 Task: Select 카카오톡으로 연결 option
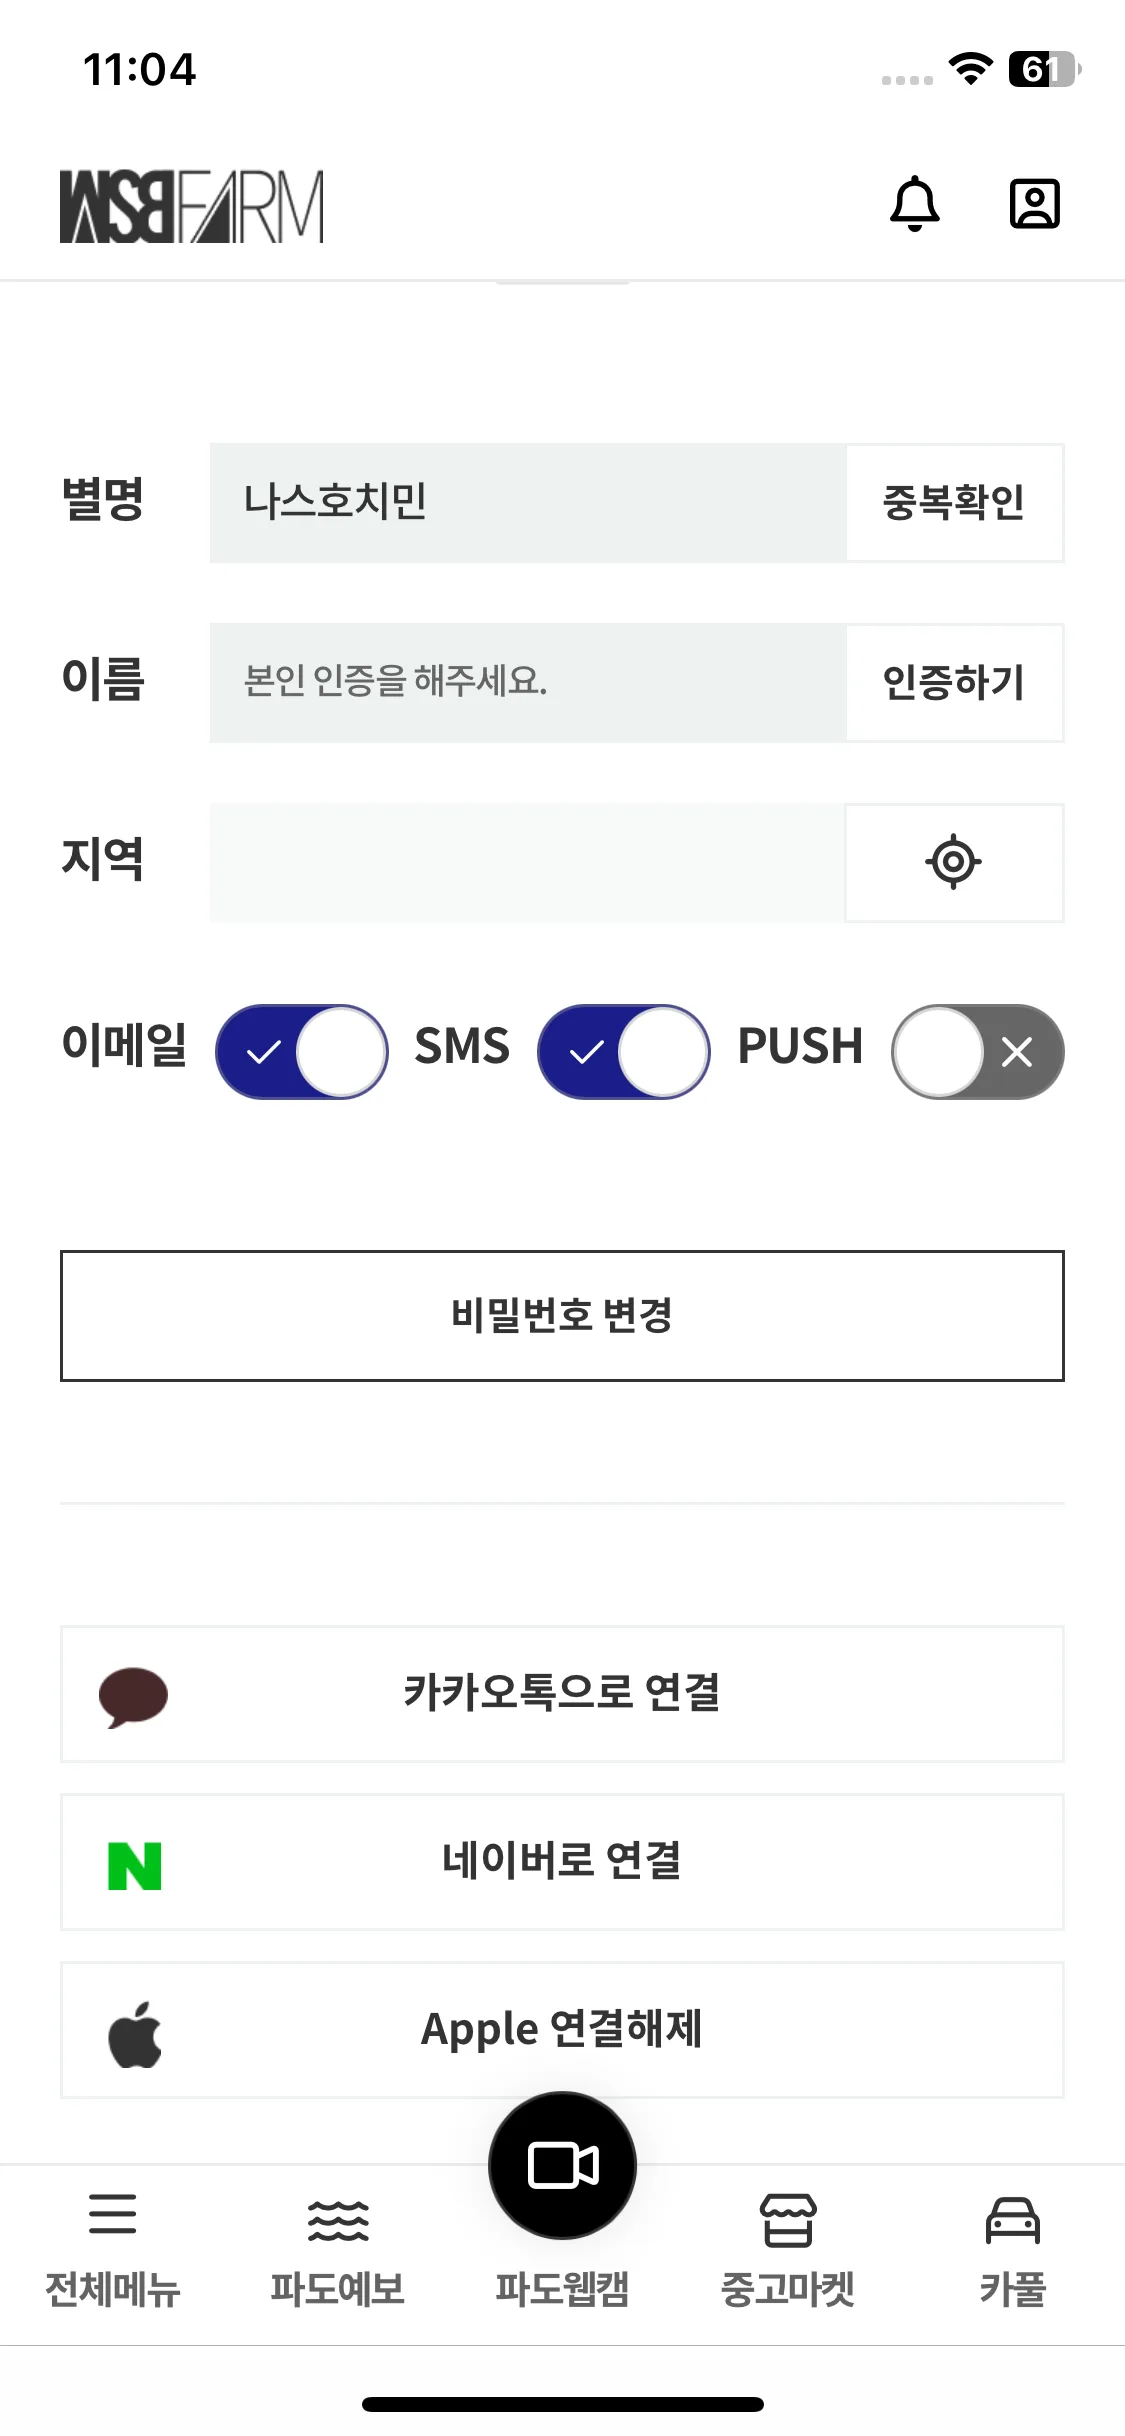point(562,1694)
